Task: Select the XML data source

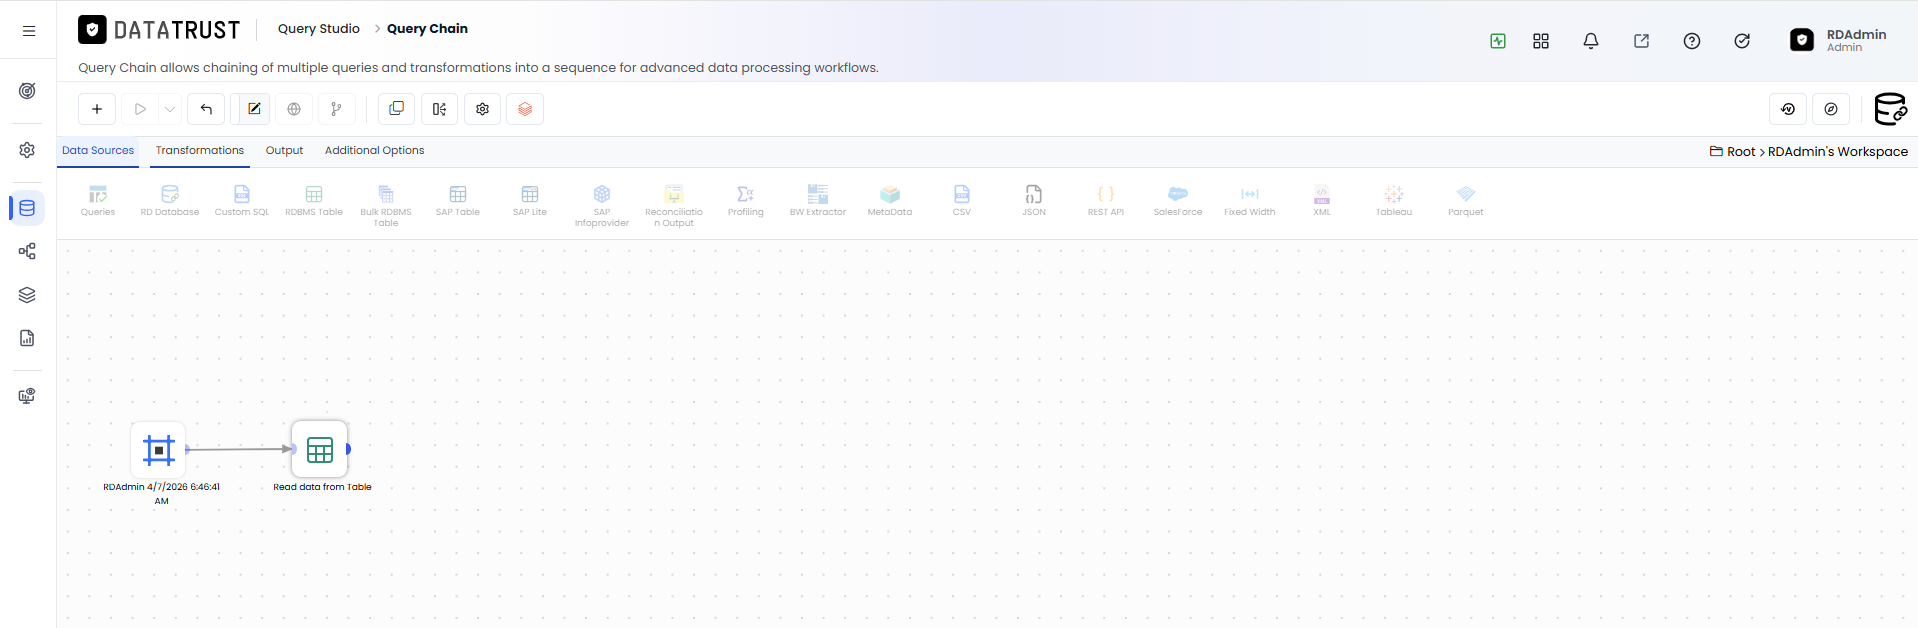Action: (x=1322, y=200)
